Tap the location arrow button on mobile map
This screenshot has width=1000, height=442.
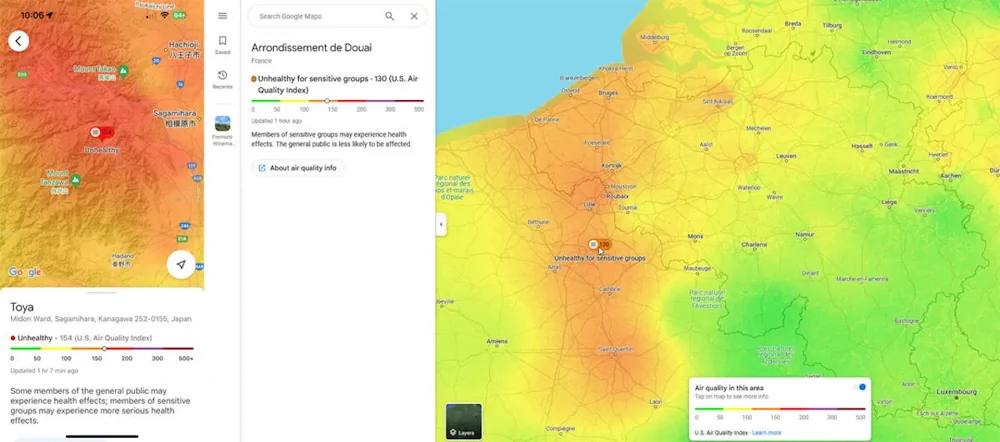click(x=181, y=265)
